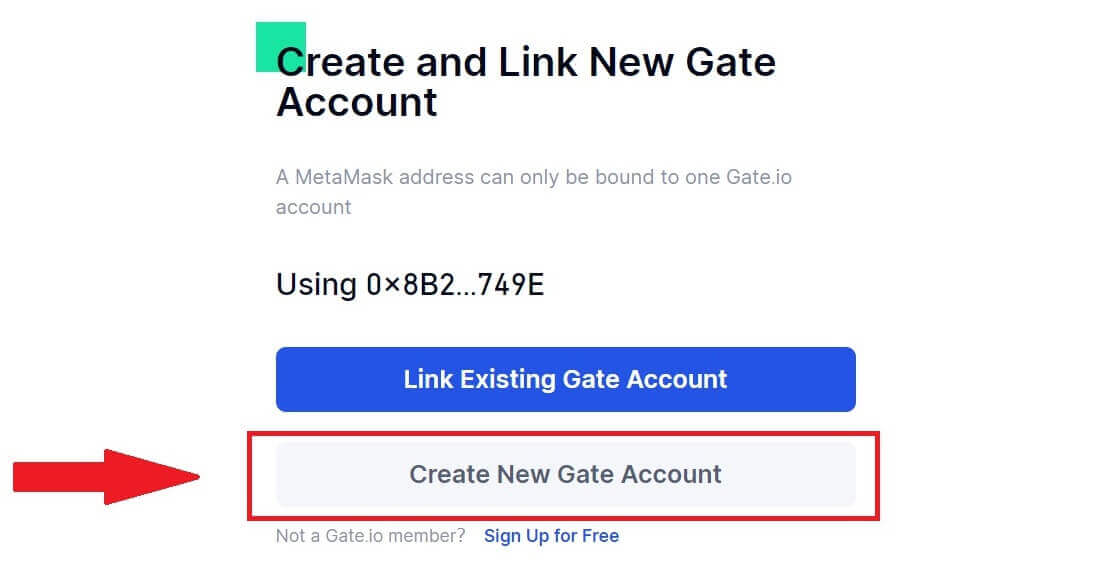
Task: Click the red arrow pointing at the button
Action: [x=106, y=477]
